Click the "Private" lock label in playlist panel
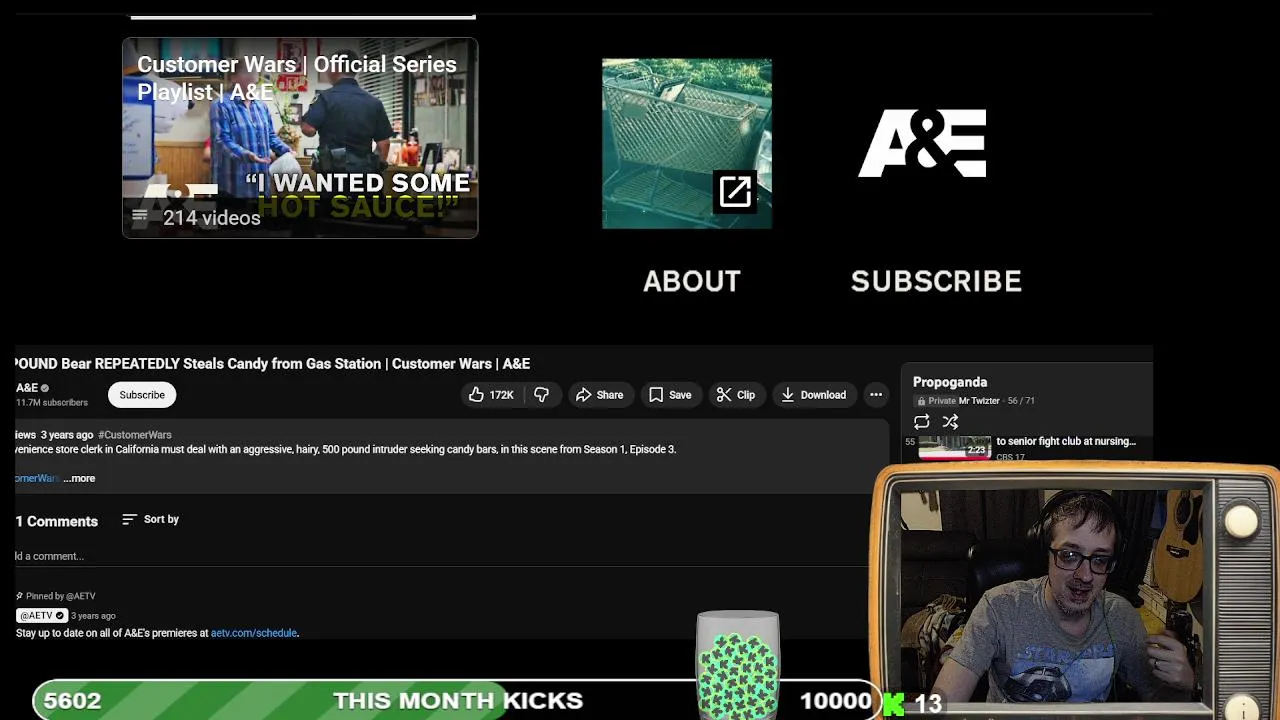This screenshot has height=720, width=1280. tap(936, 401)
